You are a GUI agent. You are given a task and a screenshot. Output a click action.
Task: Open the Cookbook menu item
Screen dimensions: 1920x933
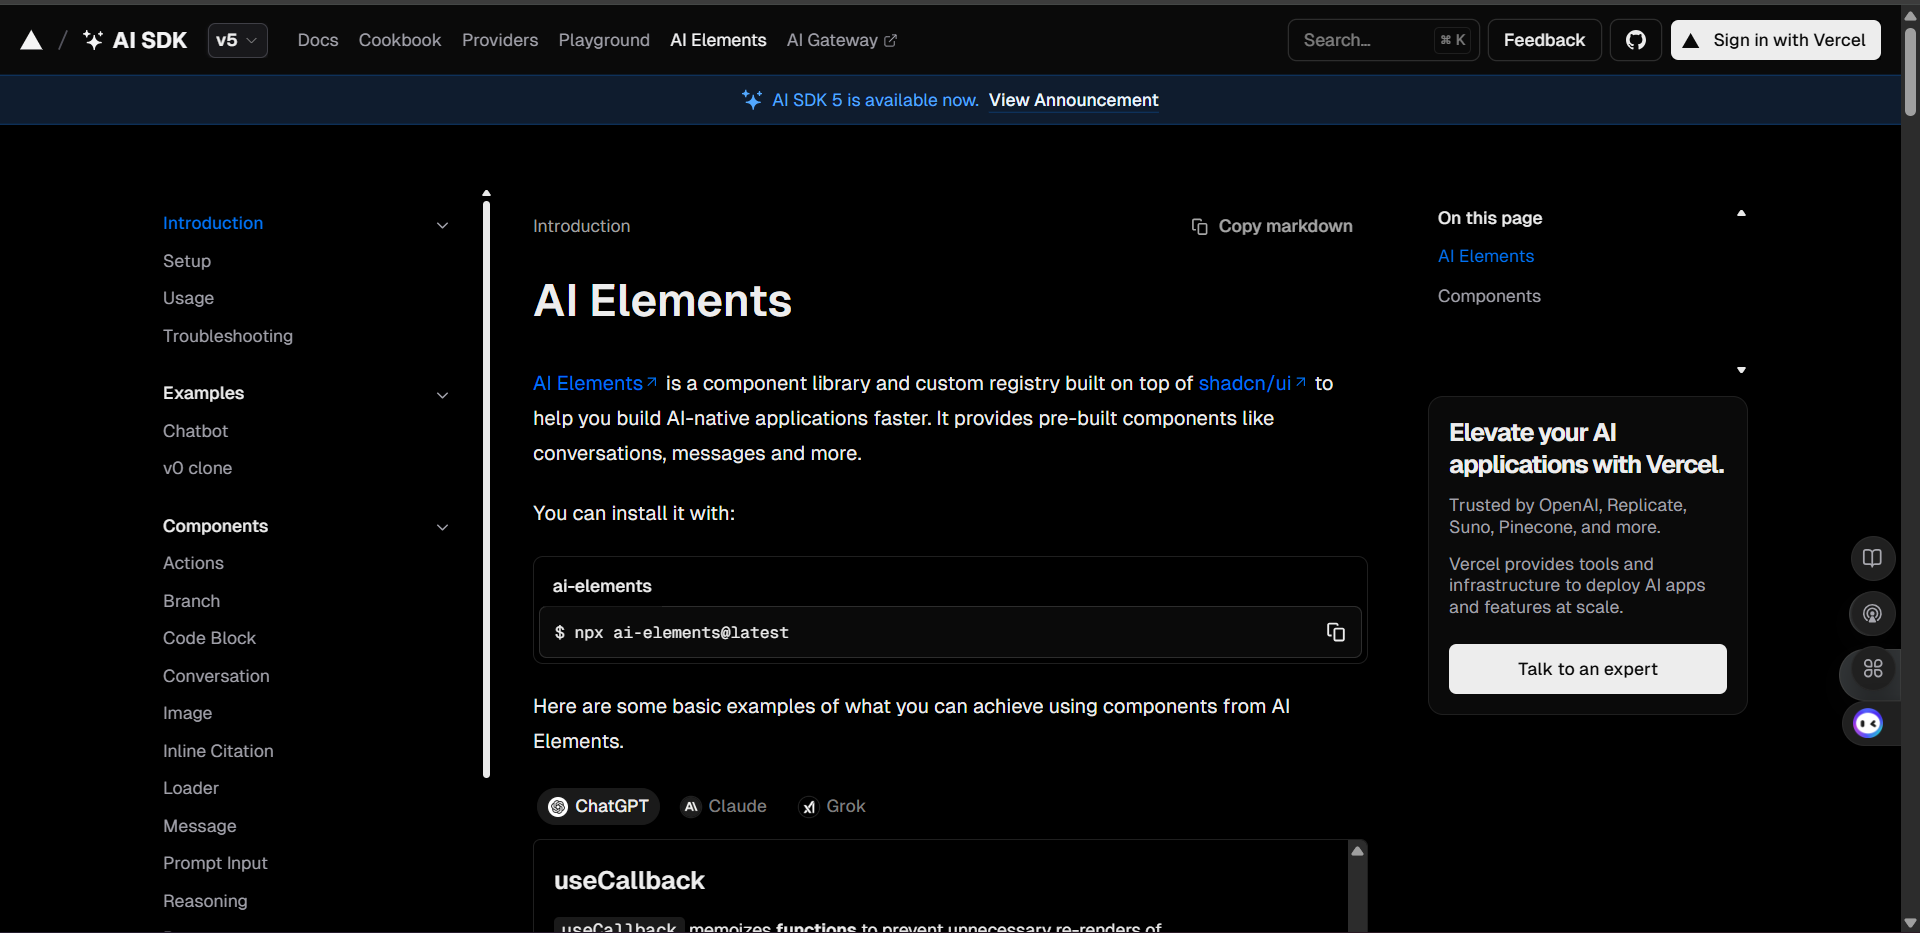click(399, 40)
